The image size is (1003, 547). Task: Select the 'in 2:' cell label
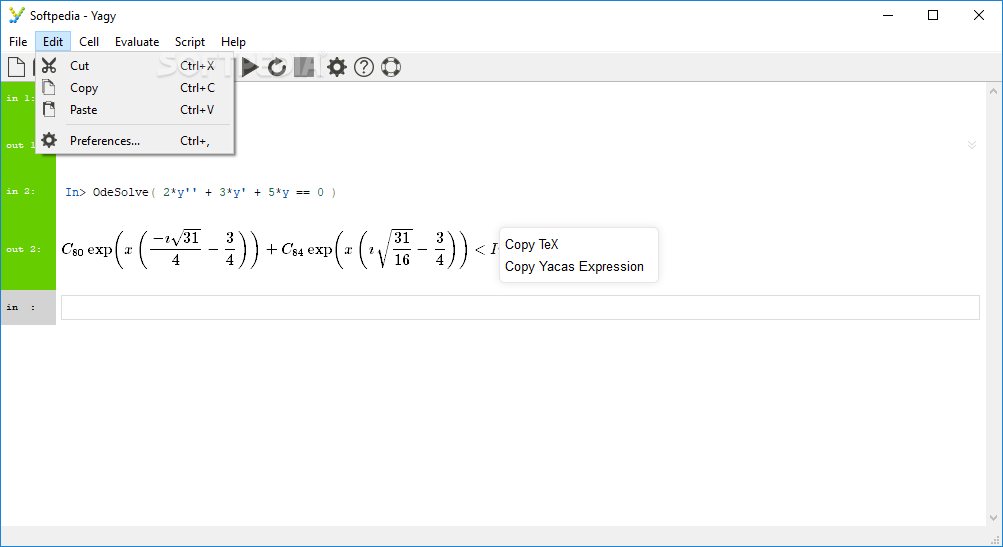pyautogui.click(x=20, y=191)
